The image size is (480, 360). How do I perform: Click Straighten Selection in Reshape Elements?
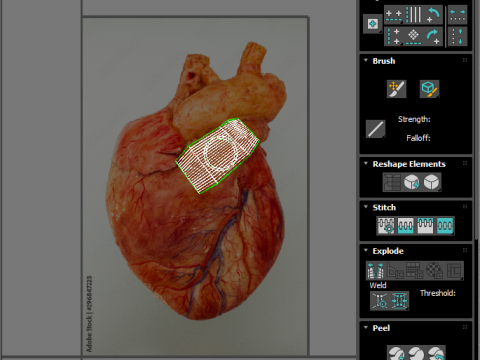393,182
